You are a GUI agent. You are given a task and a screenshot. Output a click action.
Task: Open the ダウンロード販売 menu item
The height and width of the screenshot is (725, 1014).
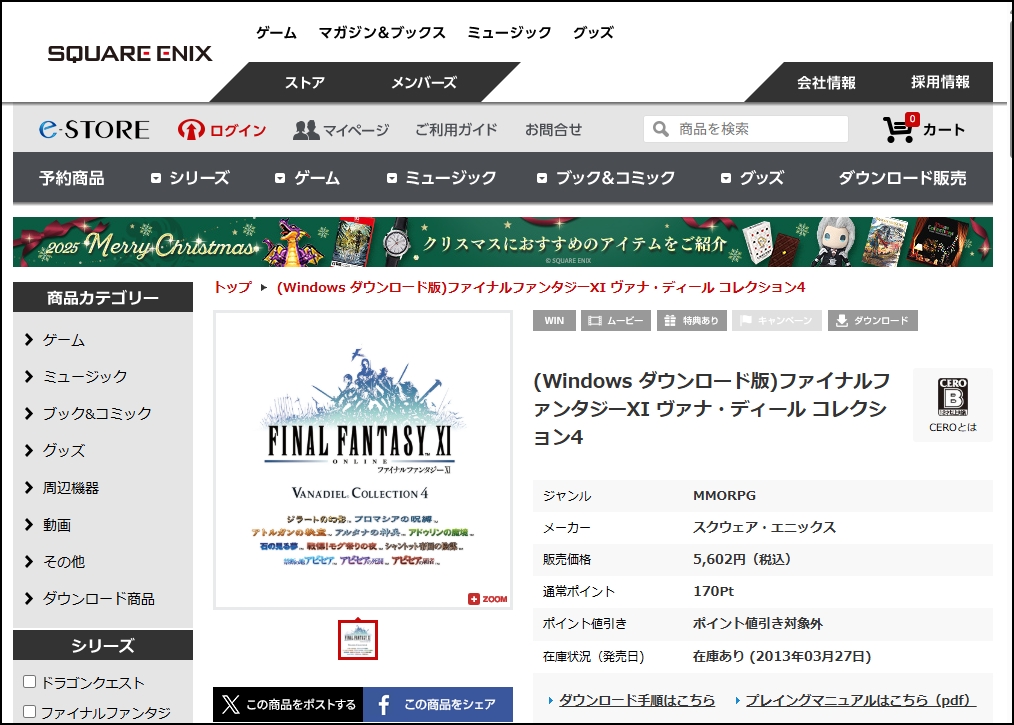[x=902, y=178]
